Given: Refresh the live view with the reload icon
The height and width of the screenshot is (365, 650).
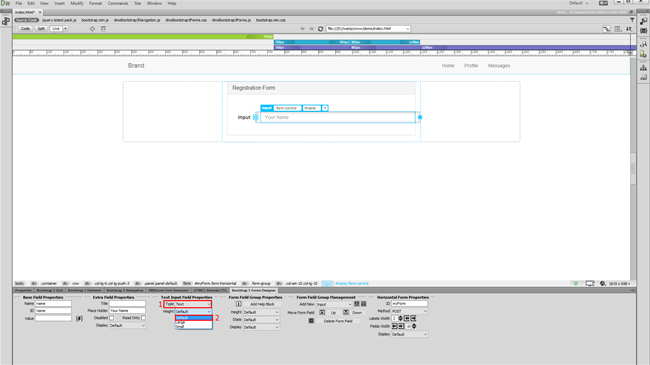Looking at the screenshot, I should coord(320,29).
